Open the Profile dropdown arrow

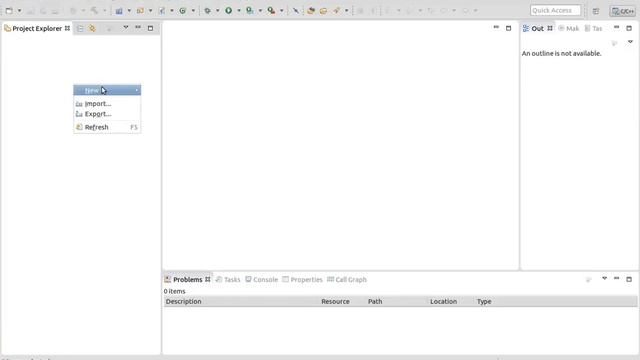pos(260,11)
